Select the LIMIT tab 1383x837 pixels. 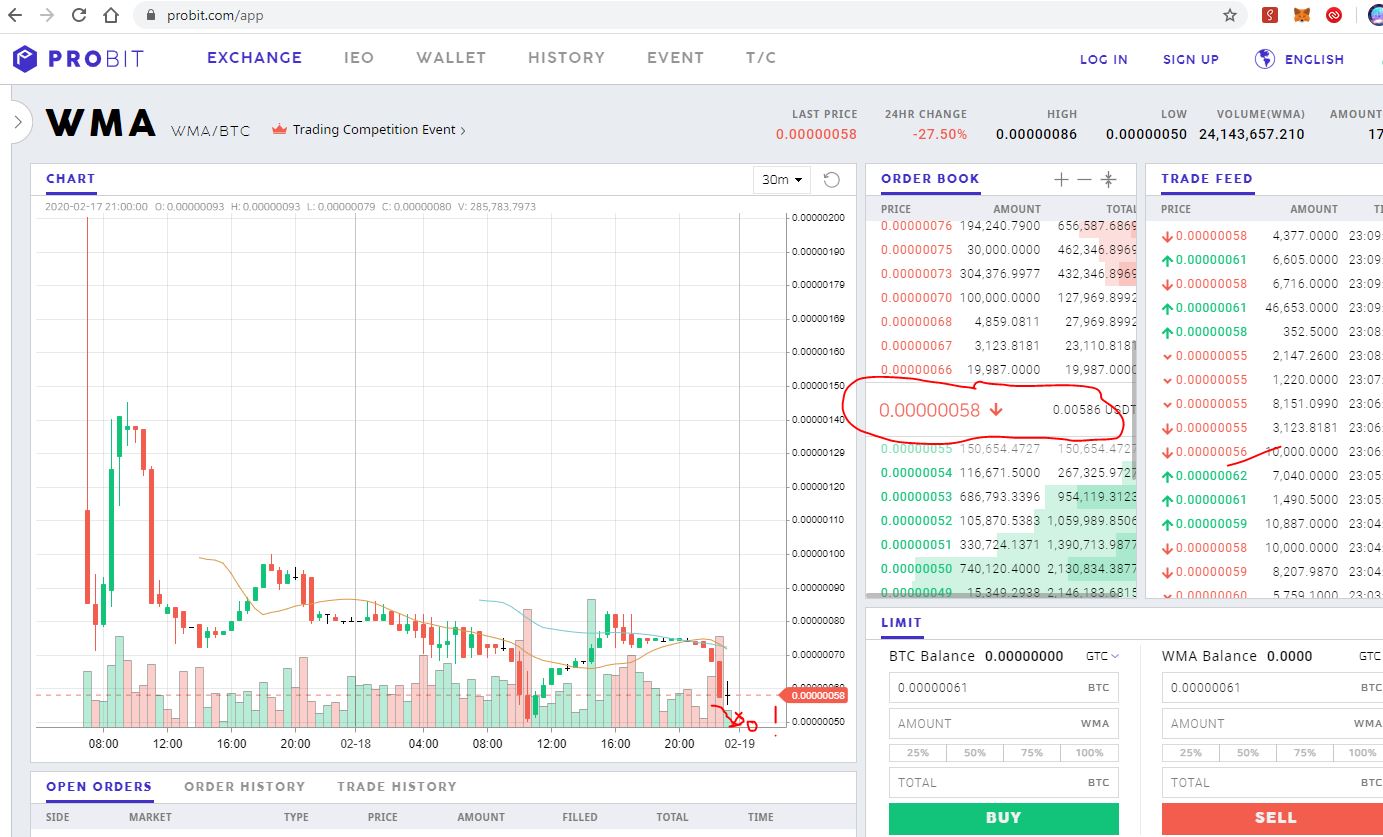(x=901, y=623)
